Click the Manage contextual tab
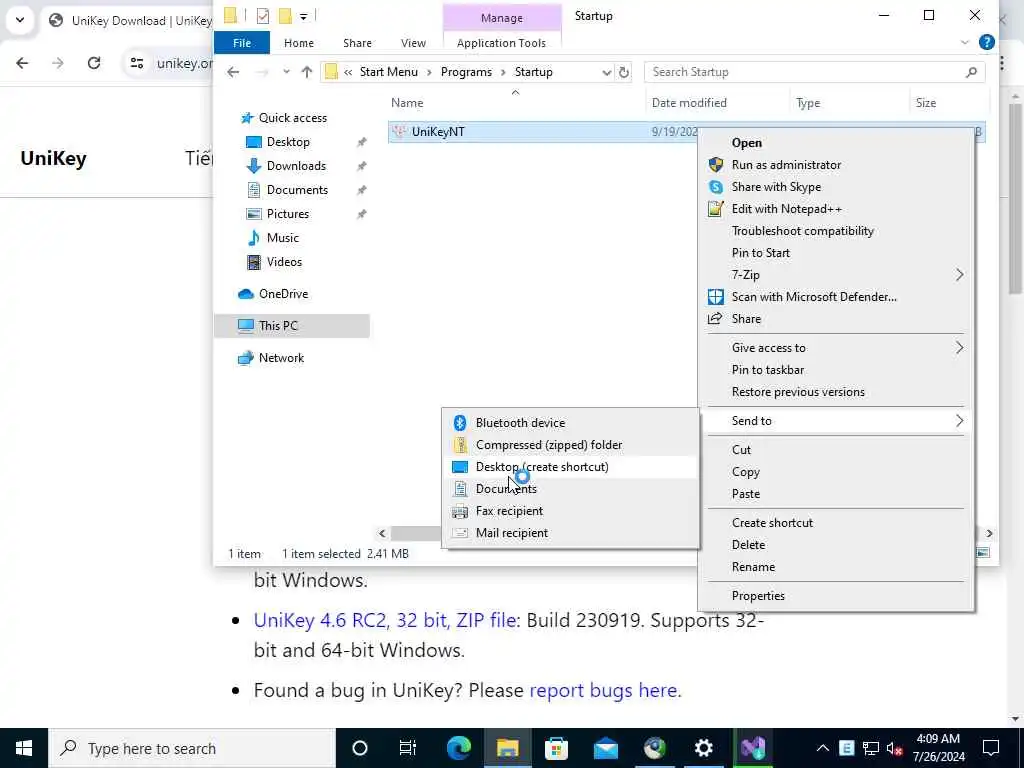The height and width of the screenshot is (768, 1024). (502, 18)
